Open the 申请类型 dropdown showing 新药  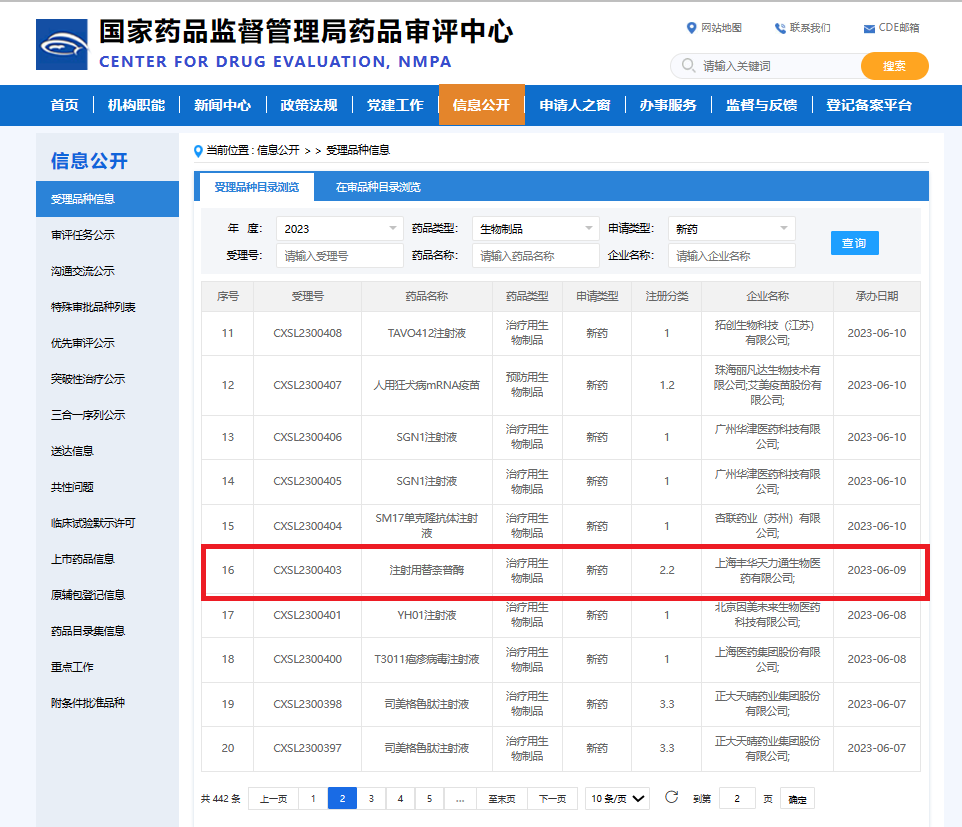pyautogui.click(x=731, y=228)
